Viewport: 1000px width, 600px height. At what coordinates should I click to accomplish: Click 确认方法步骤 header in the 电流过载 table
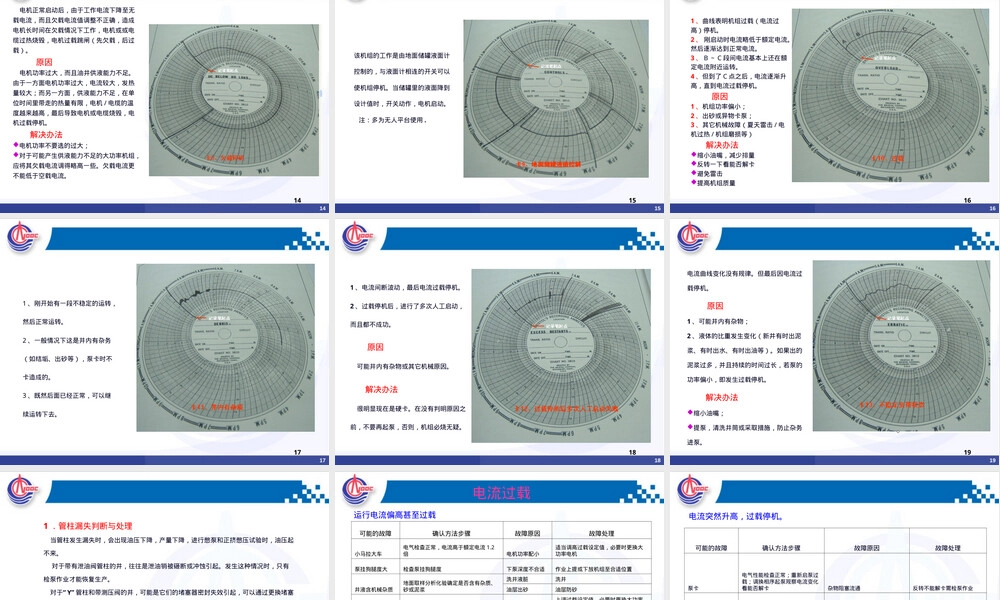coord(451,533)
